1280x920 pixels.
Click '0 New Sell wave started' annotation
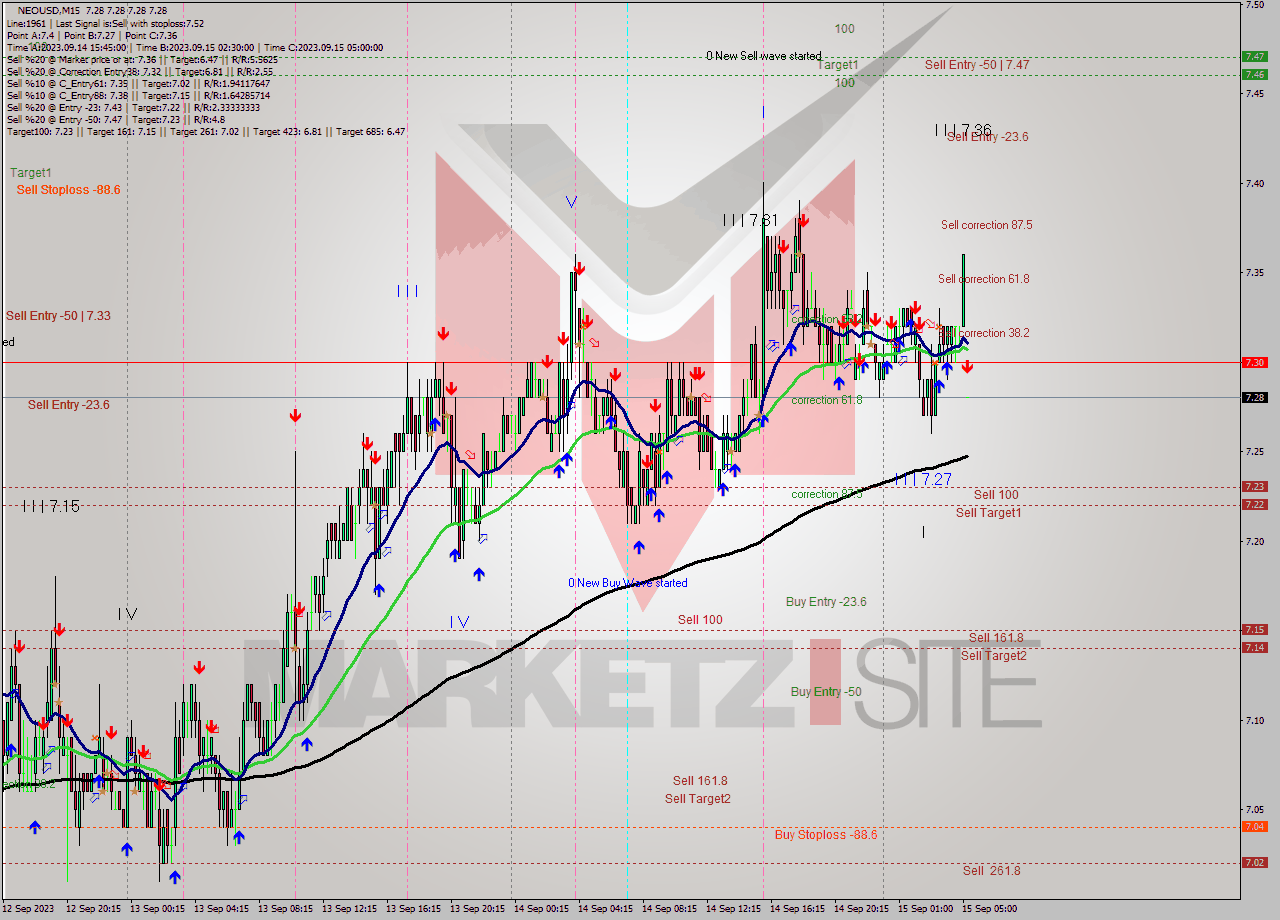[x=764, y=56]
